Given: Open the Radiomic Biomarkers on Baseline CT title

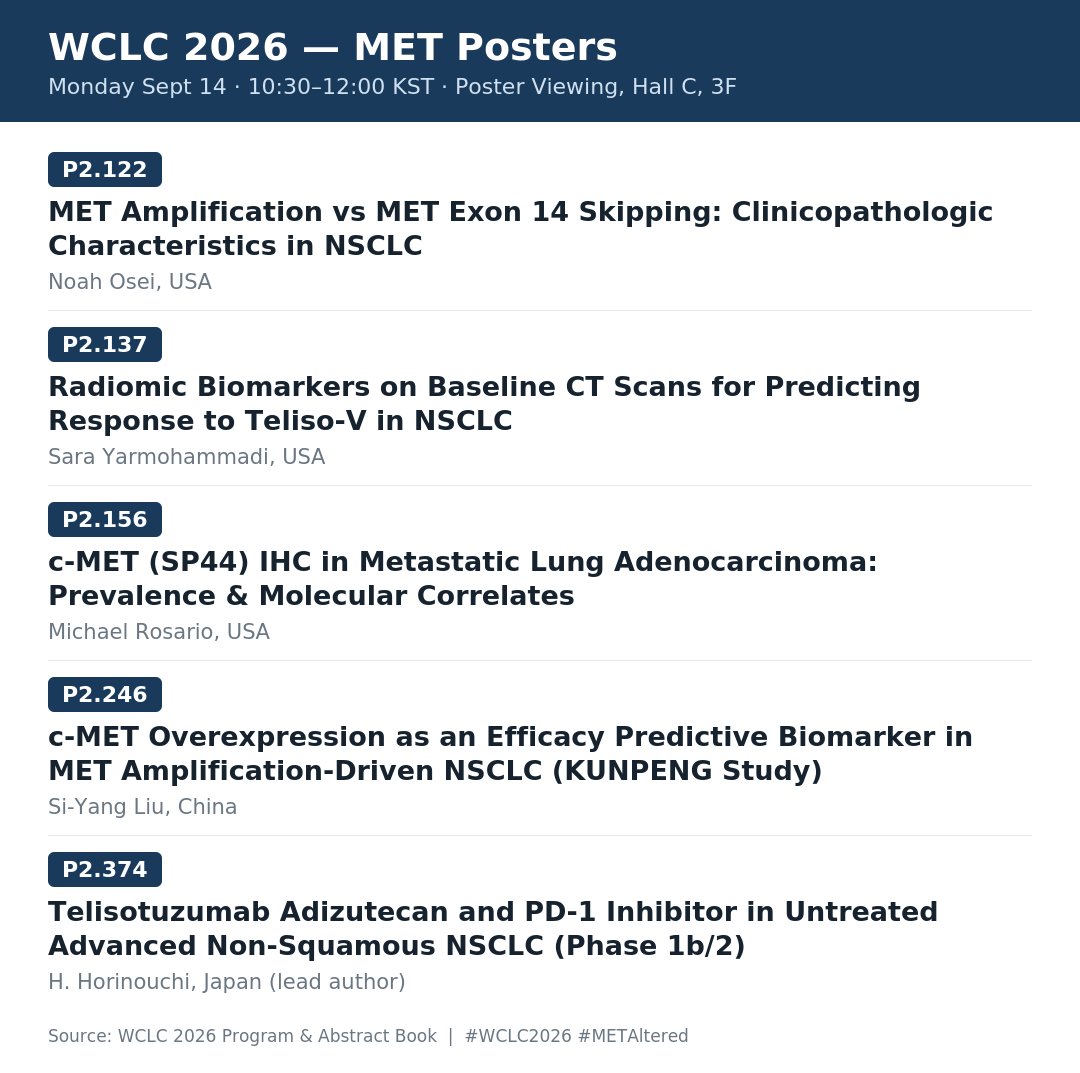Looking at the screenshot, I should pyautogui.click(x=484, y=404).
